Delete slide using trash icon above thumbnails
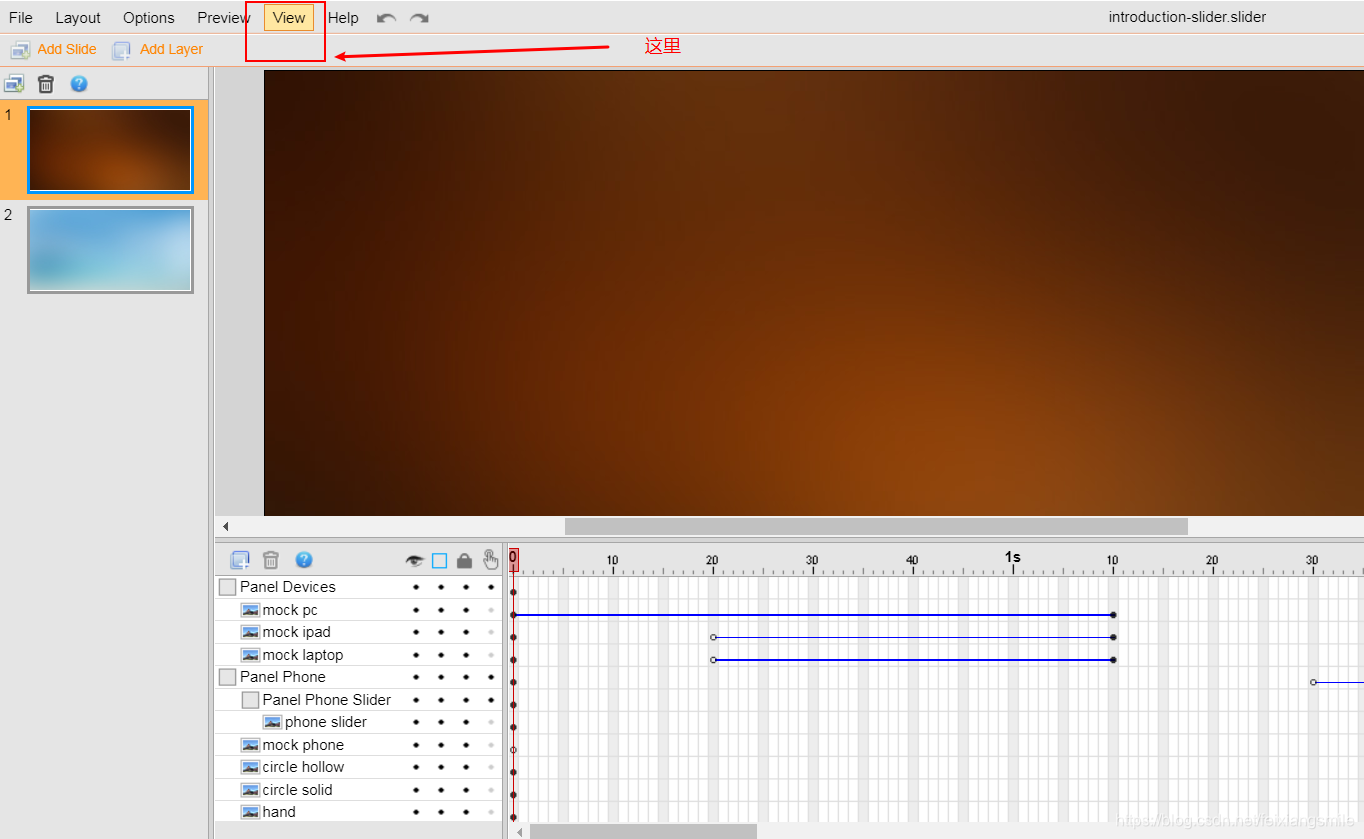The image size is (1364, 839). tap(46, 84)
